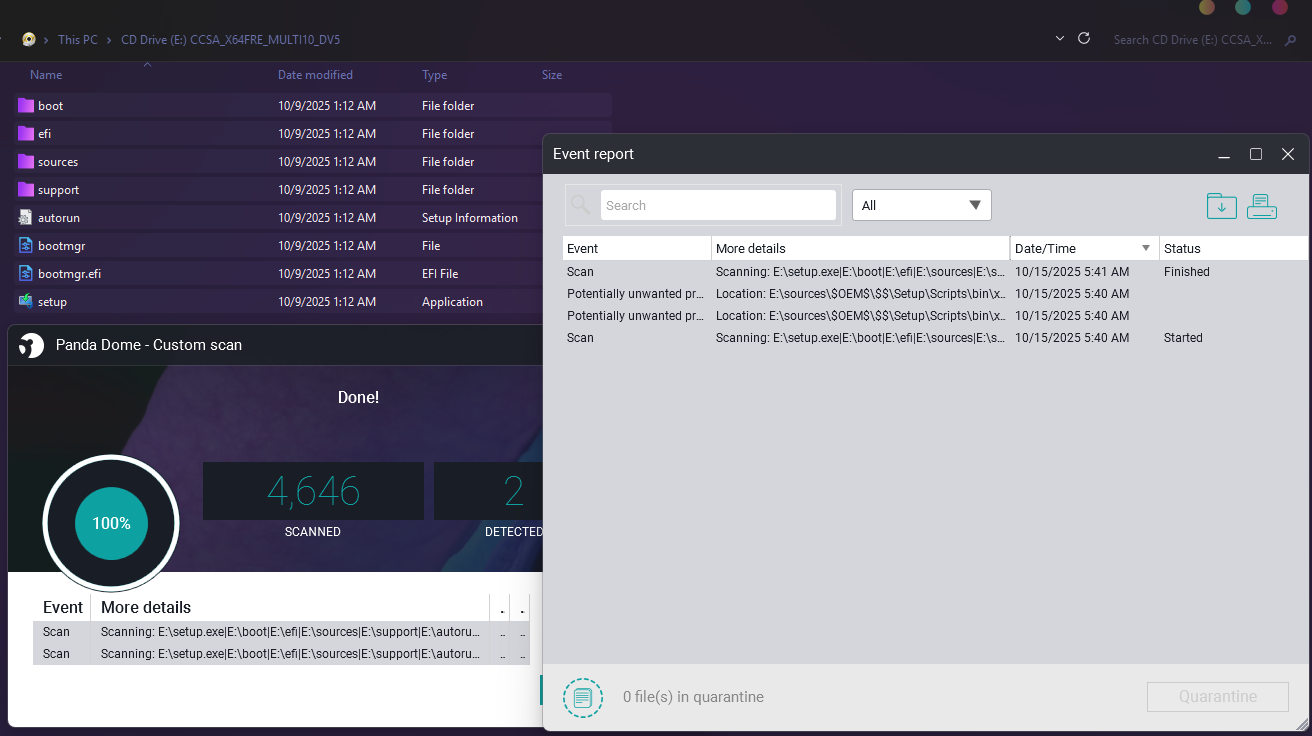Screen dimensions: 1312x736
Task: Expand the chevron after This PC in the breadcrumb
Action: coord(109,40)
